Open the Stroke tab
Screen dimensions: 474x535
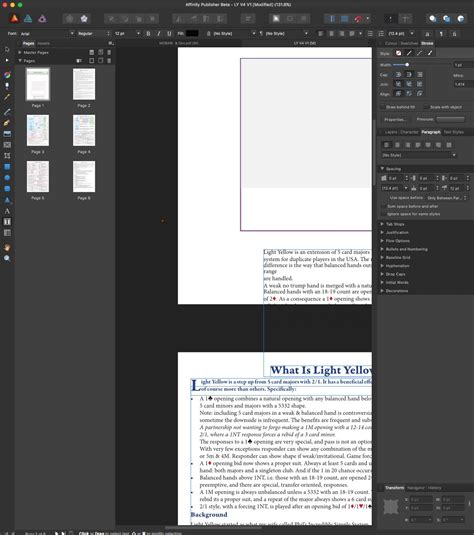pos(427,44)
